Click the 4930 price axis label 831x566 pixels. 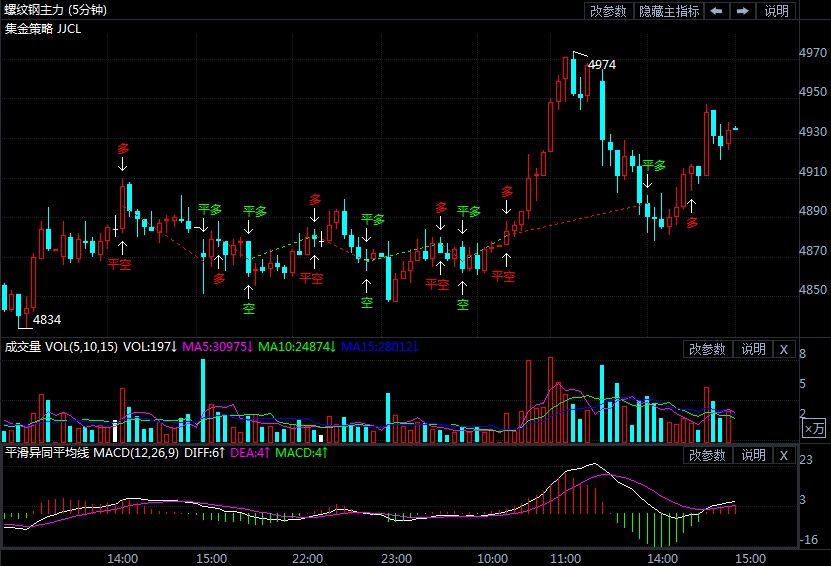(x=813, y=131)
